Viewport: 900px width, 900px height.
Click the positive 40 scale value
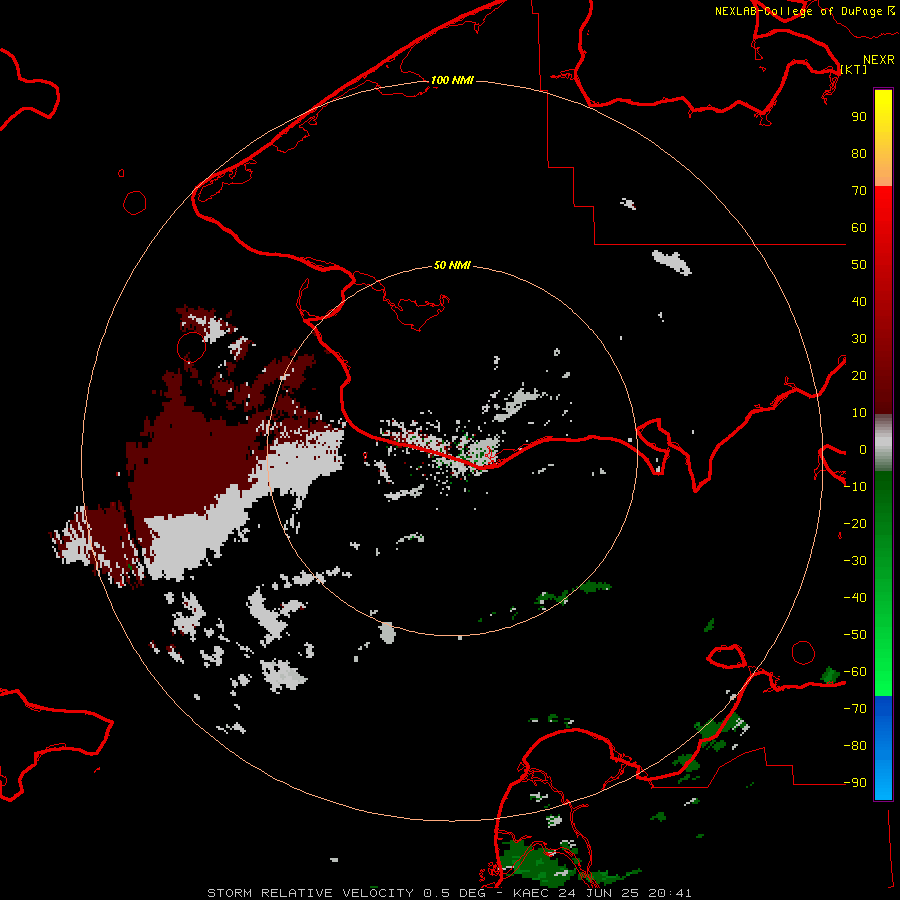point(859,302)
